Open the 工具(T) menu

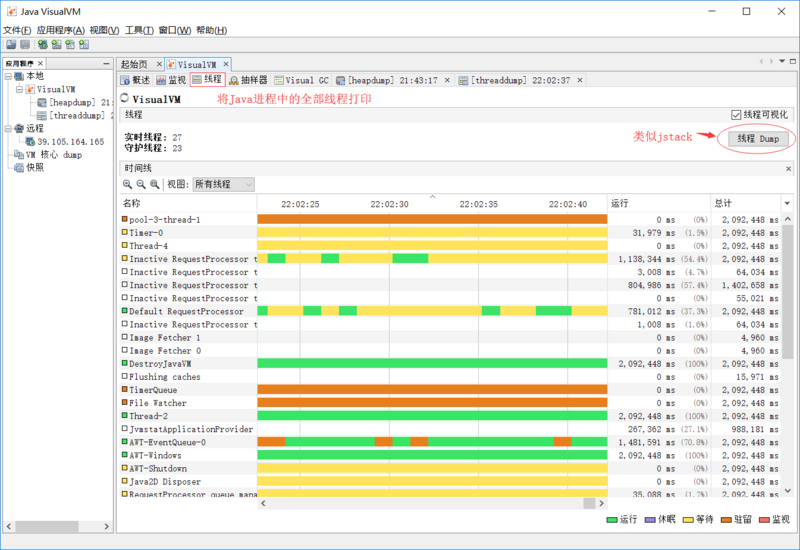tap(139, 30)
